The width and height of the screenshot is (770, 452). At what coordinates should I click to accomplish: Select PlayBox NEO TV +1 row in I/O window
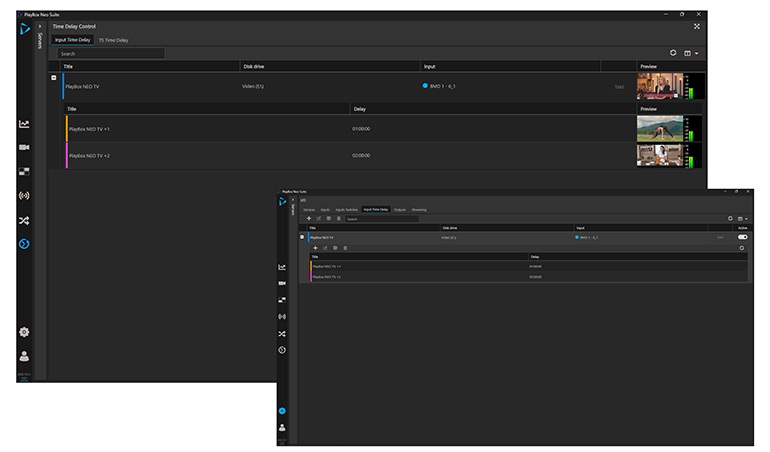click(x=528, y=266)
